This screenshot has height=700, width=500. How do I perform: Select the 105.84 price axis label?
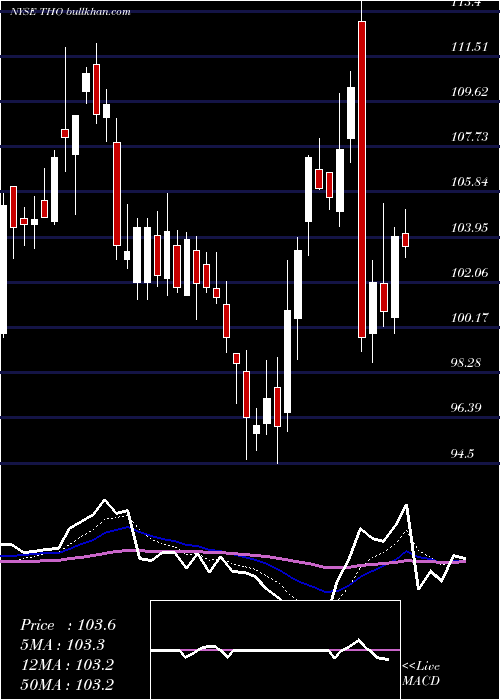[x=470, y=182]
